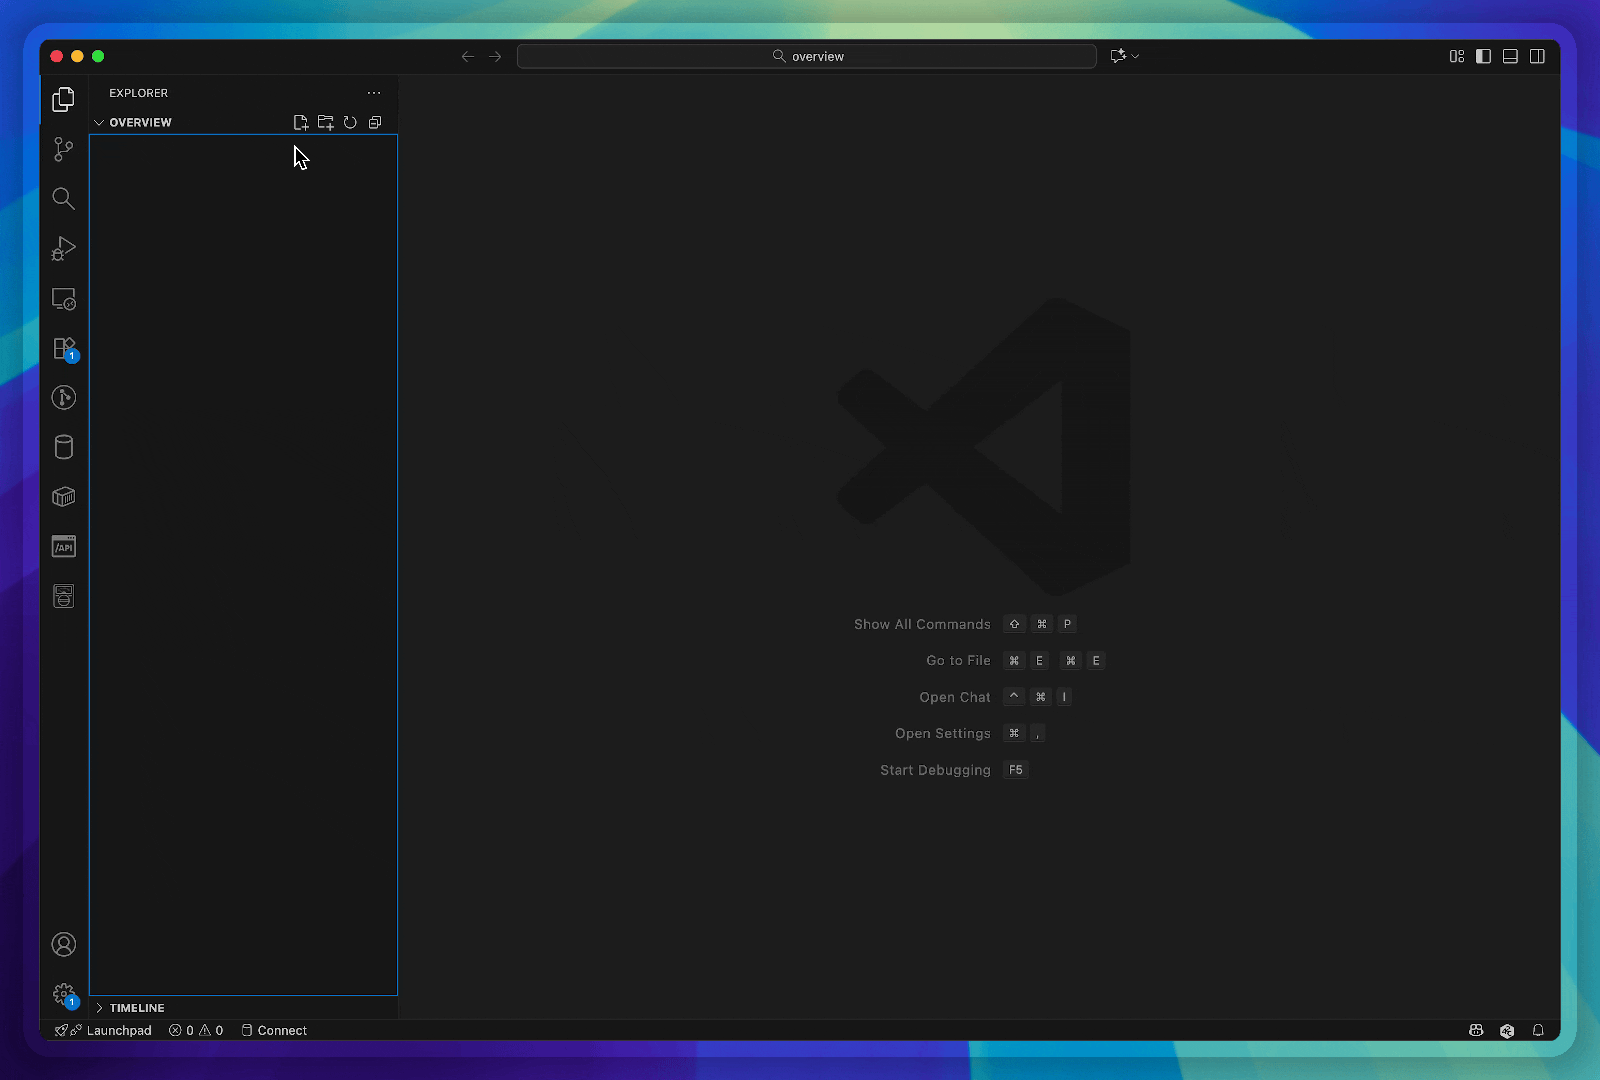1600x1080 pixels.
Task: Open the Source Control view
Action: pyautogui.click(x=63, y=149)
